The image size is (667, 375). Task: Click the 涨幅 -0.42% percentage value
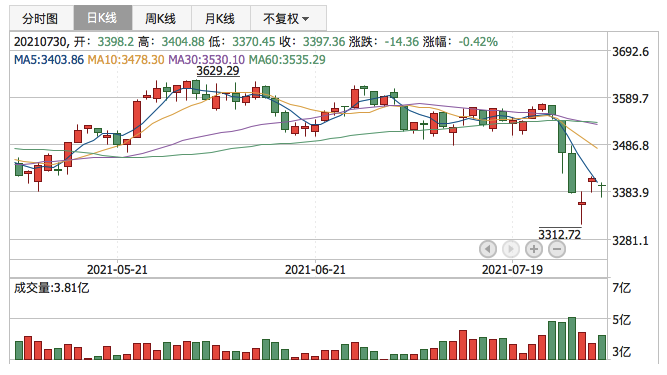point(478,42)
